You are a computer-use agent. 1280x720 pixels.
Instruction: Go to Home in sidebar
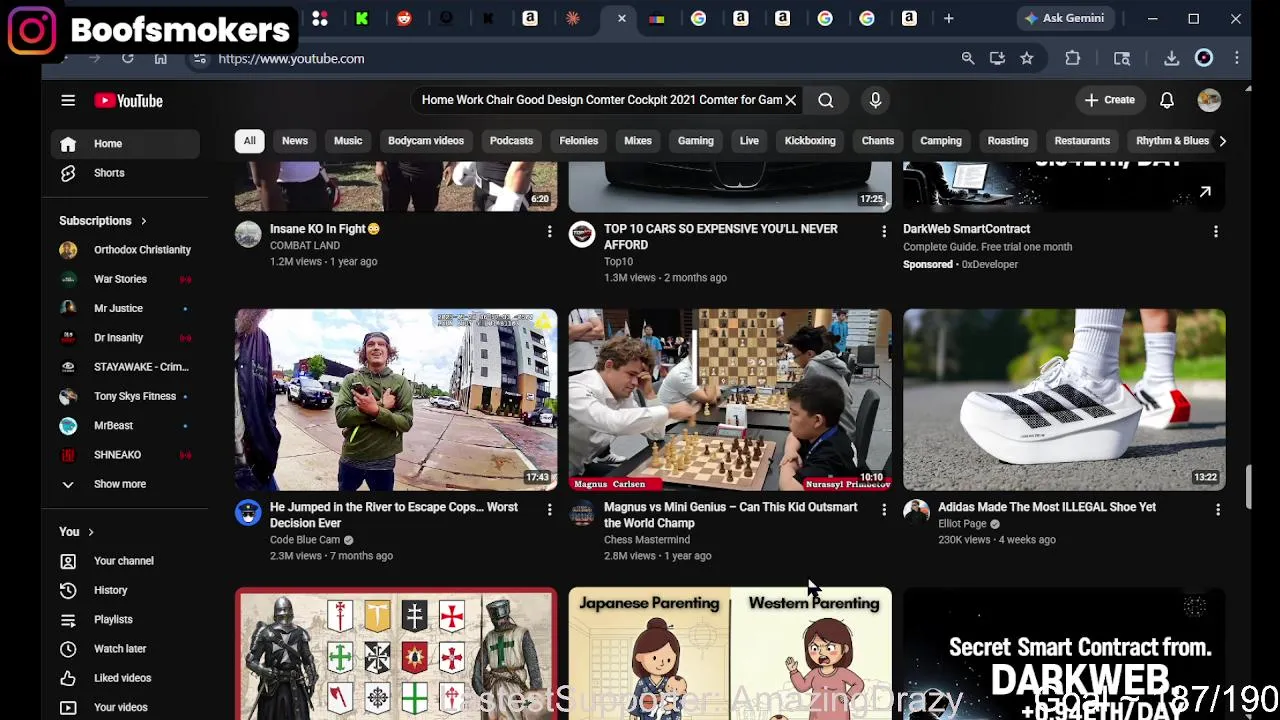click(125, 144)
